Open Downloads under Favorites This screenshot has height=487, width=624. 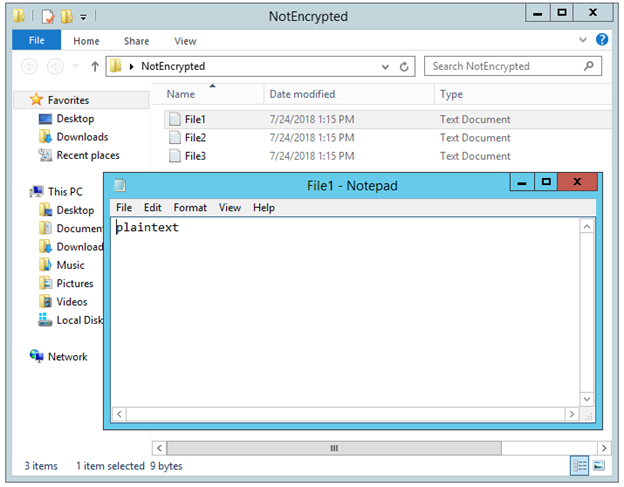point(82,137)
